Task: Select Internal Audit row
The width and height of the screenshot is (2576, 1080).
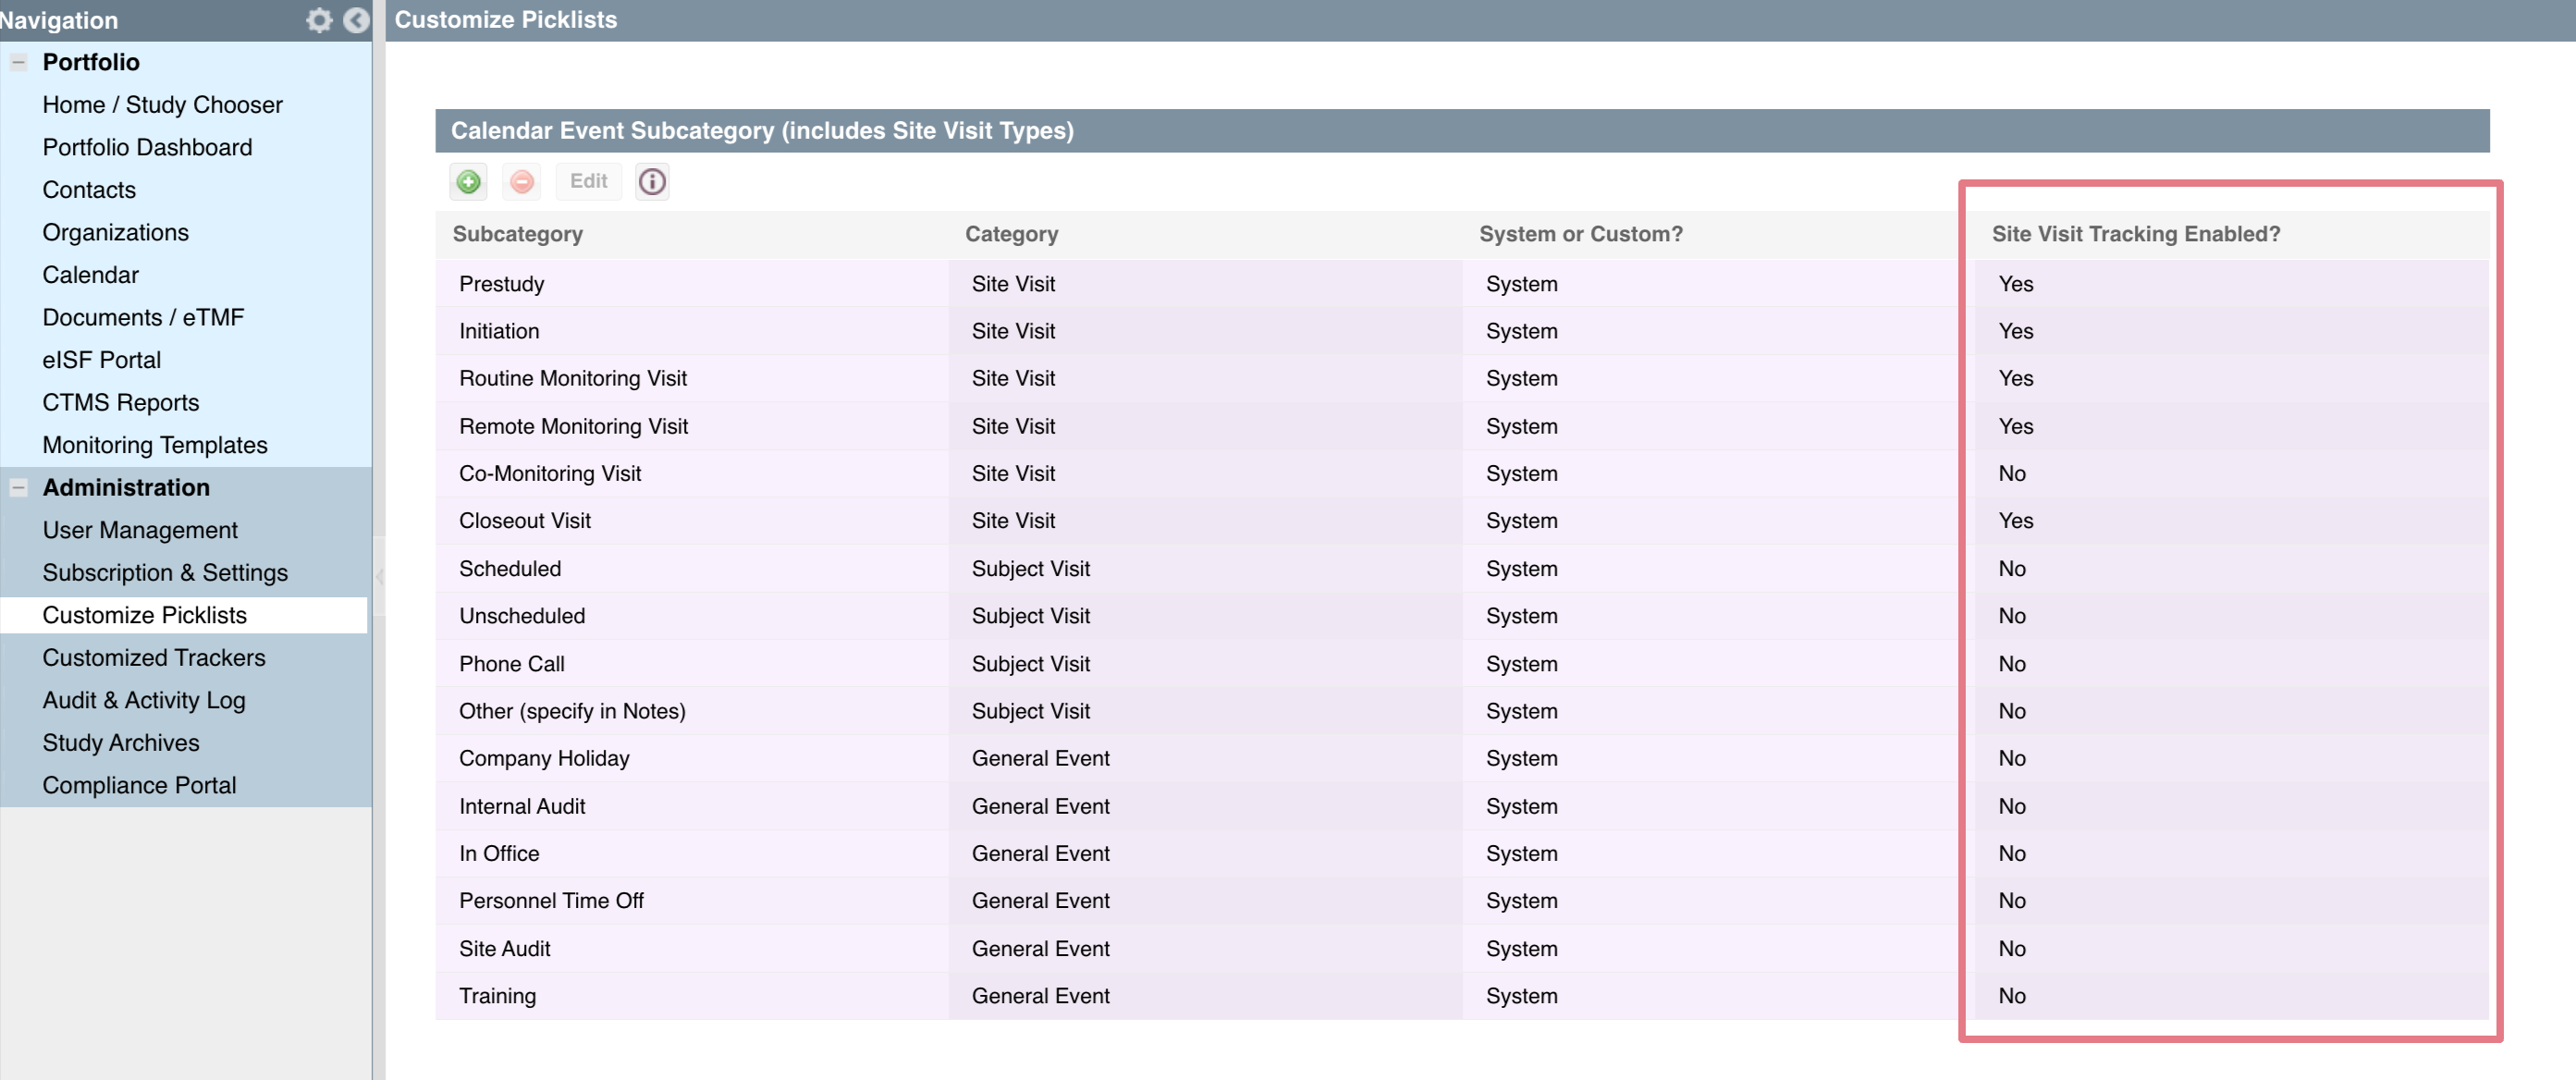Action: [x=1462, y=806]
